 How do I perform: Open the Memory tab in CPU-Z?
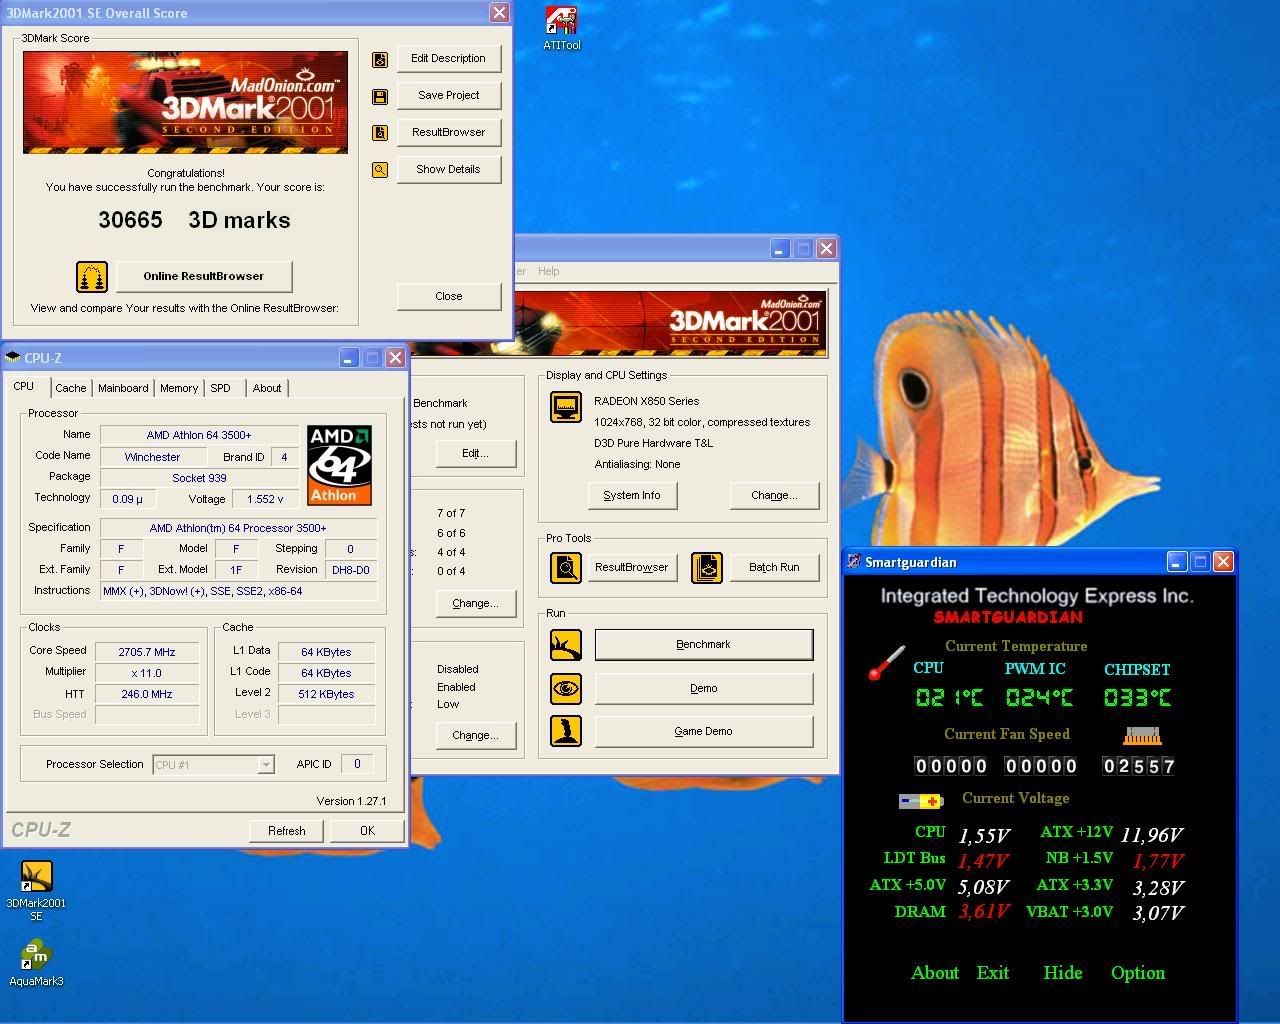coord(179,388)
